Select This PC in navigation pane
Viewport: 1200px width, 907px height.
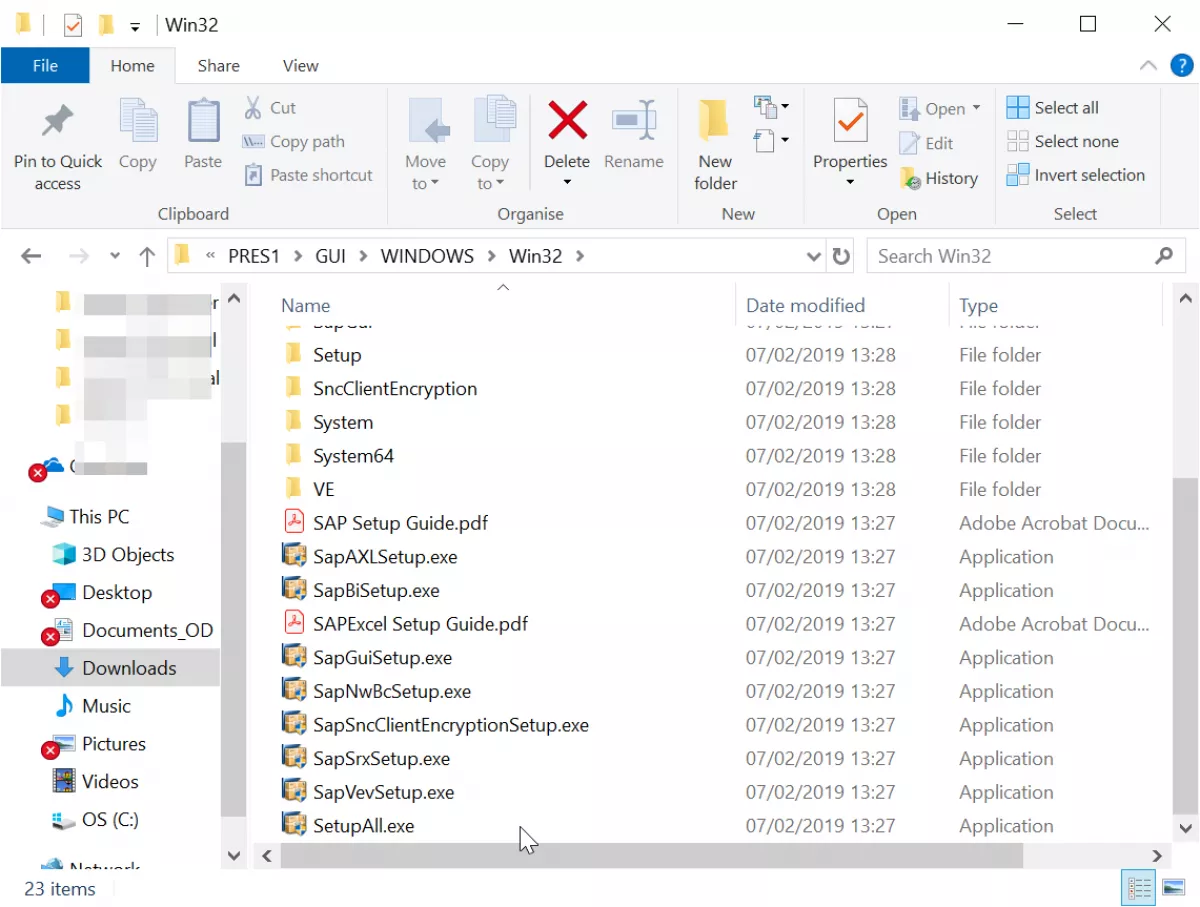point(99,517)
